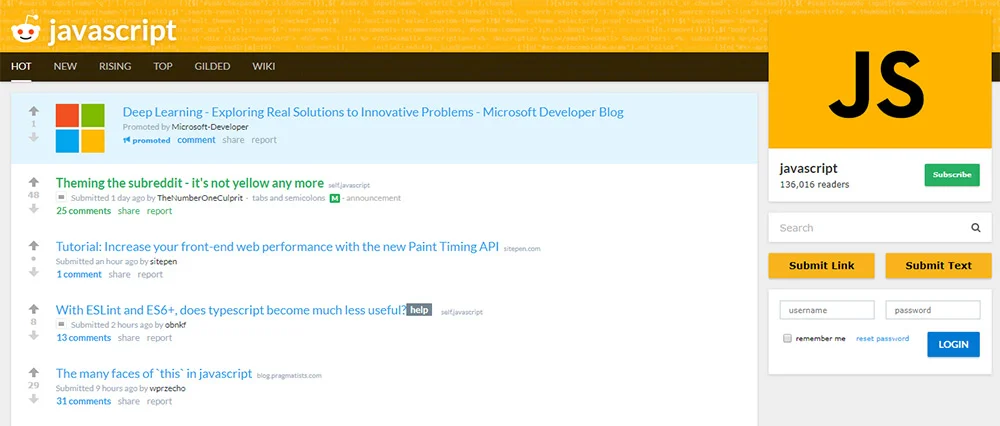Open user TheNumberOneCulprit profile
This screenshot has width=1000, height=426.
[x=200, y=198]
